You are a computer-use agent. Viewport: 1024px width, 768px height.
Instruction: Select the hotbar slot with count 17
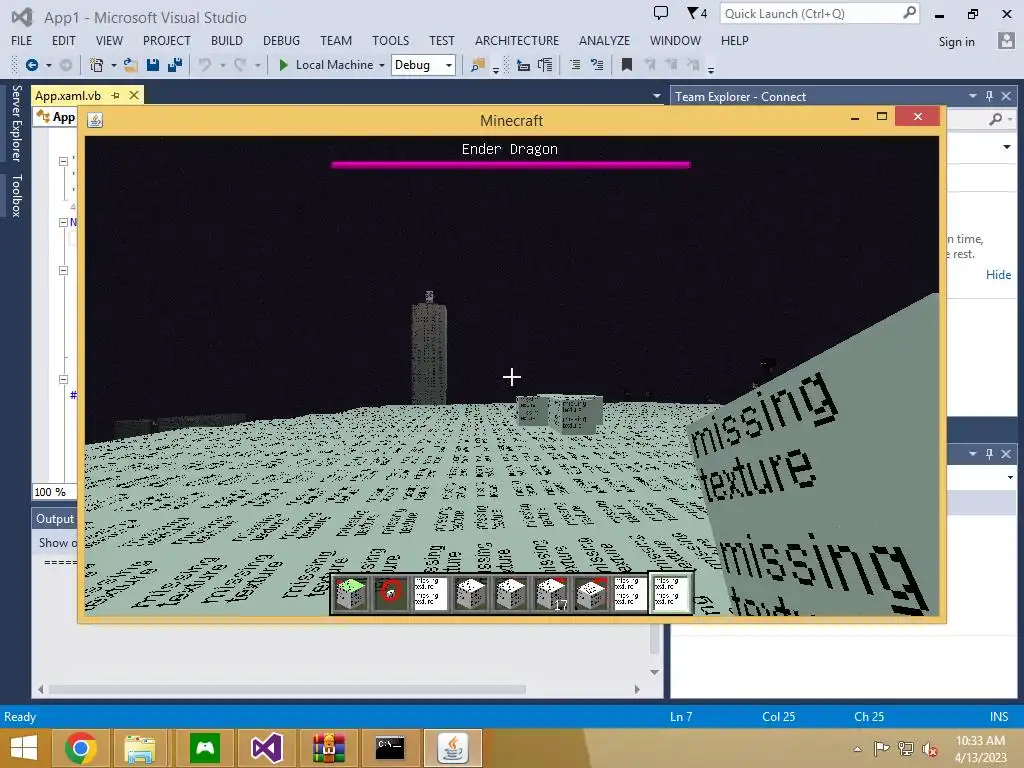point(551,594)
